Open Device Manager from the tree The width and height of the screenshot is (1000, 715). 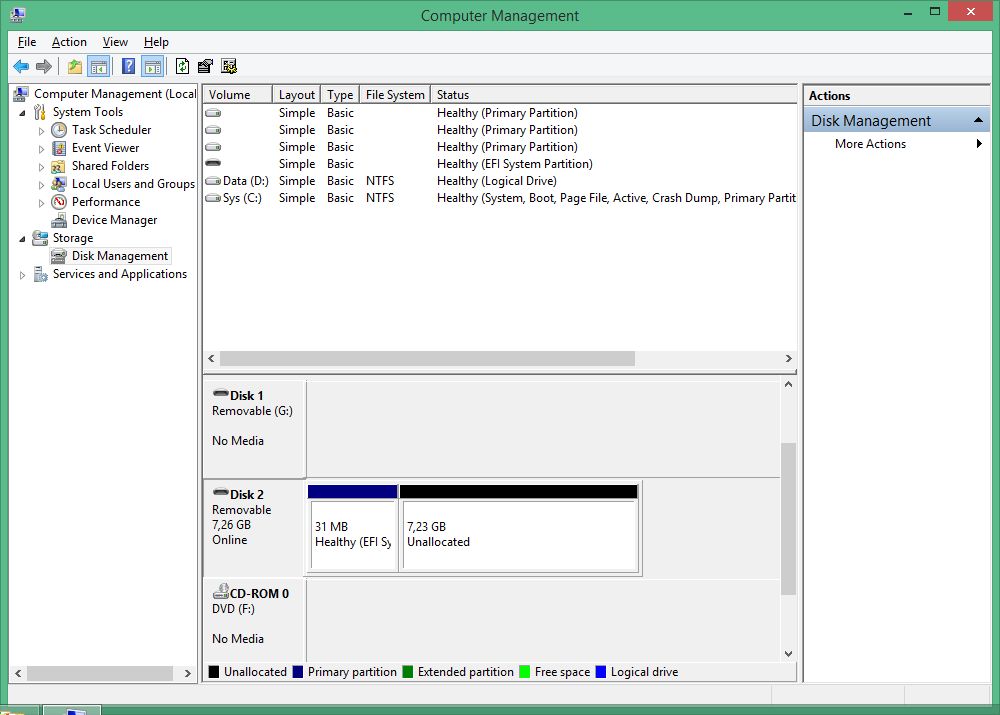pos(114,220)
